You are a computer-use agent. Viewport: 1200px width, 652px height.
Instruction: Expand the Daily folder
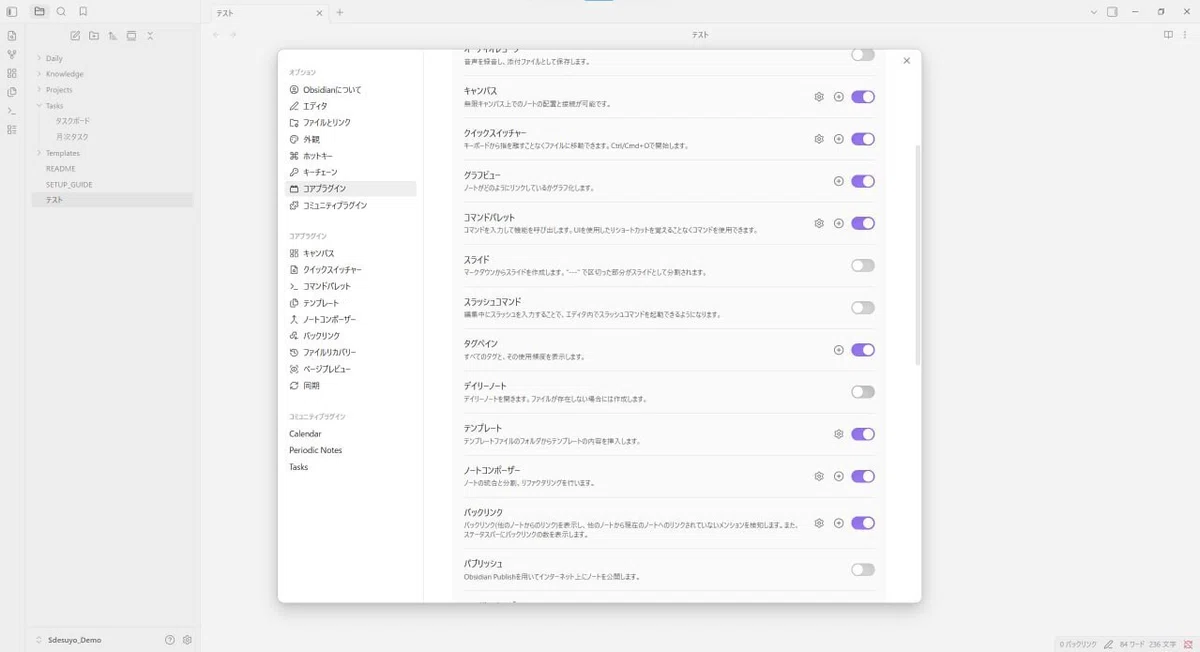[39, 58]
